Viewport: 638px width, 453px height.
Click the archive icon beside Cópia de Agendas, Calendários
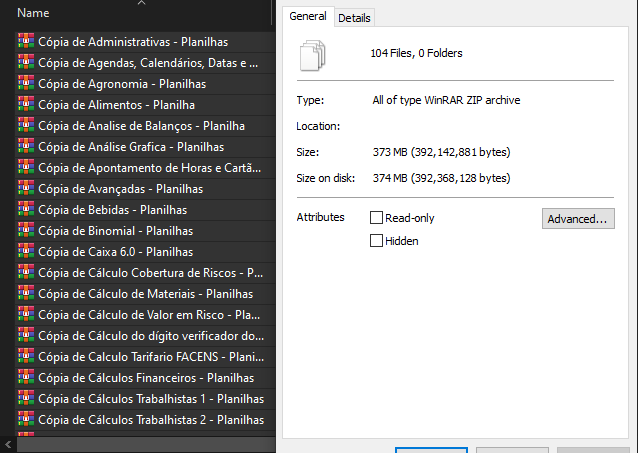coord(26,62)
